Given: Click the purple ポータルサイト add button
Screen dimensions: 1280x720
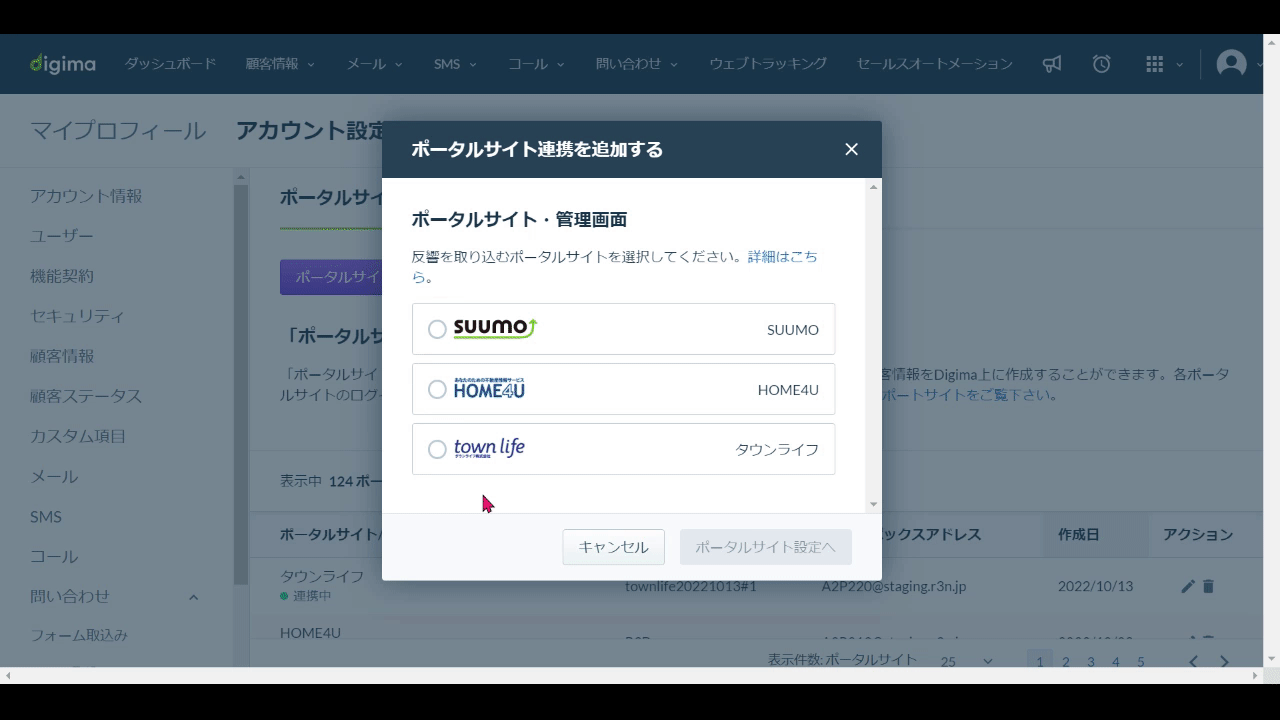Looking at the screenshot, I should pos(331,277).
